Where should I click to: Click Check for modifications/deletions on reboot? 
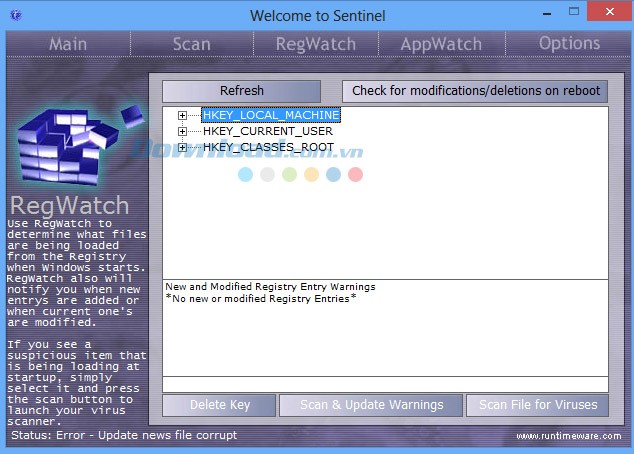coord(475,91)
